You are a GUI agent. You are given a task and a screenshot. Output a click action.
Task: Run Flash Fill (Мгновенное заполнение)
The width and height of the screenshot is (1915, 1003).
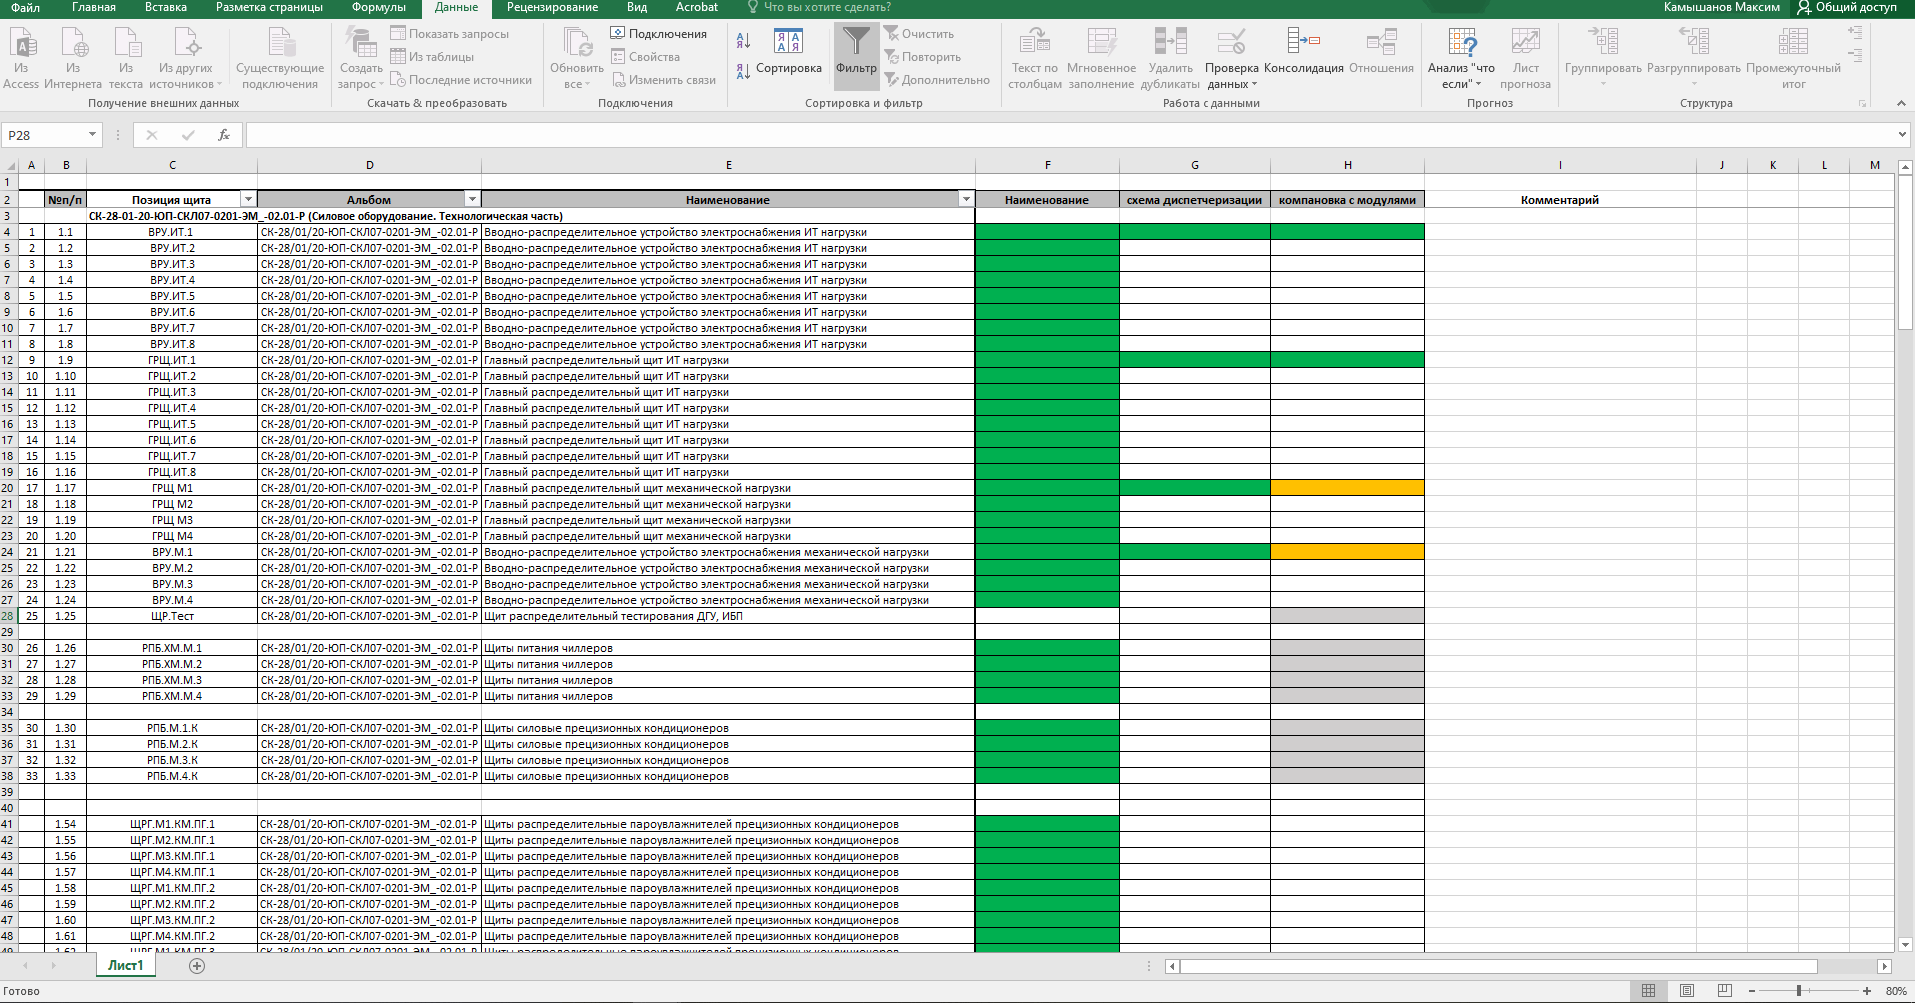[1101, 58]
